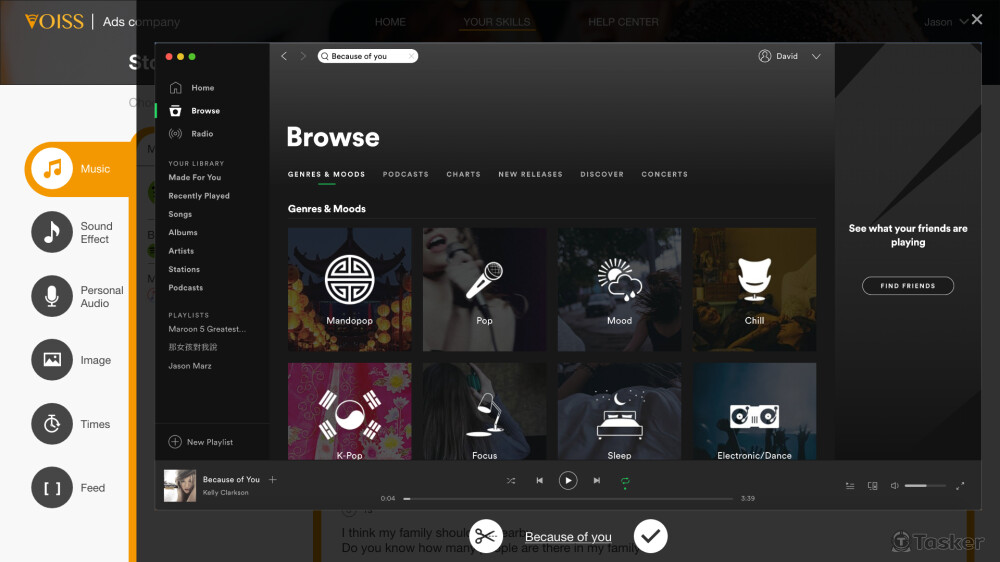Click the checkmark confirm icon

pyautogui.click(x=650, y=537)
